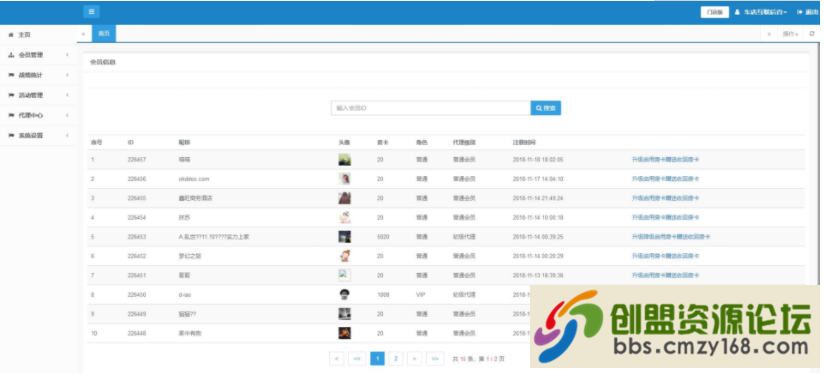Click the ID cell 226452
Screen dimensions: 825x373
[x=137, y=256]
